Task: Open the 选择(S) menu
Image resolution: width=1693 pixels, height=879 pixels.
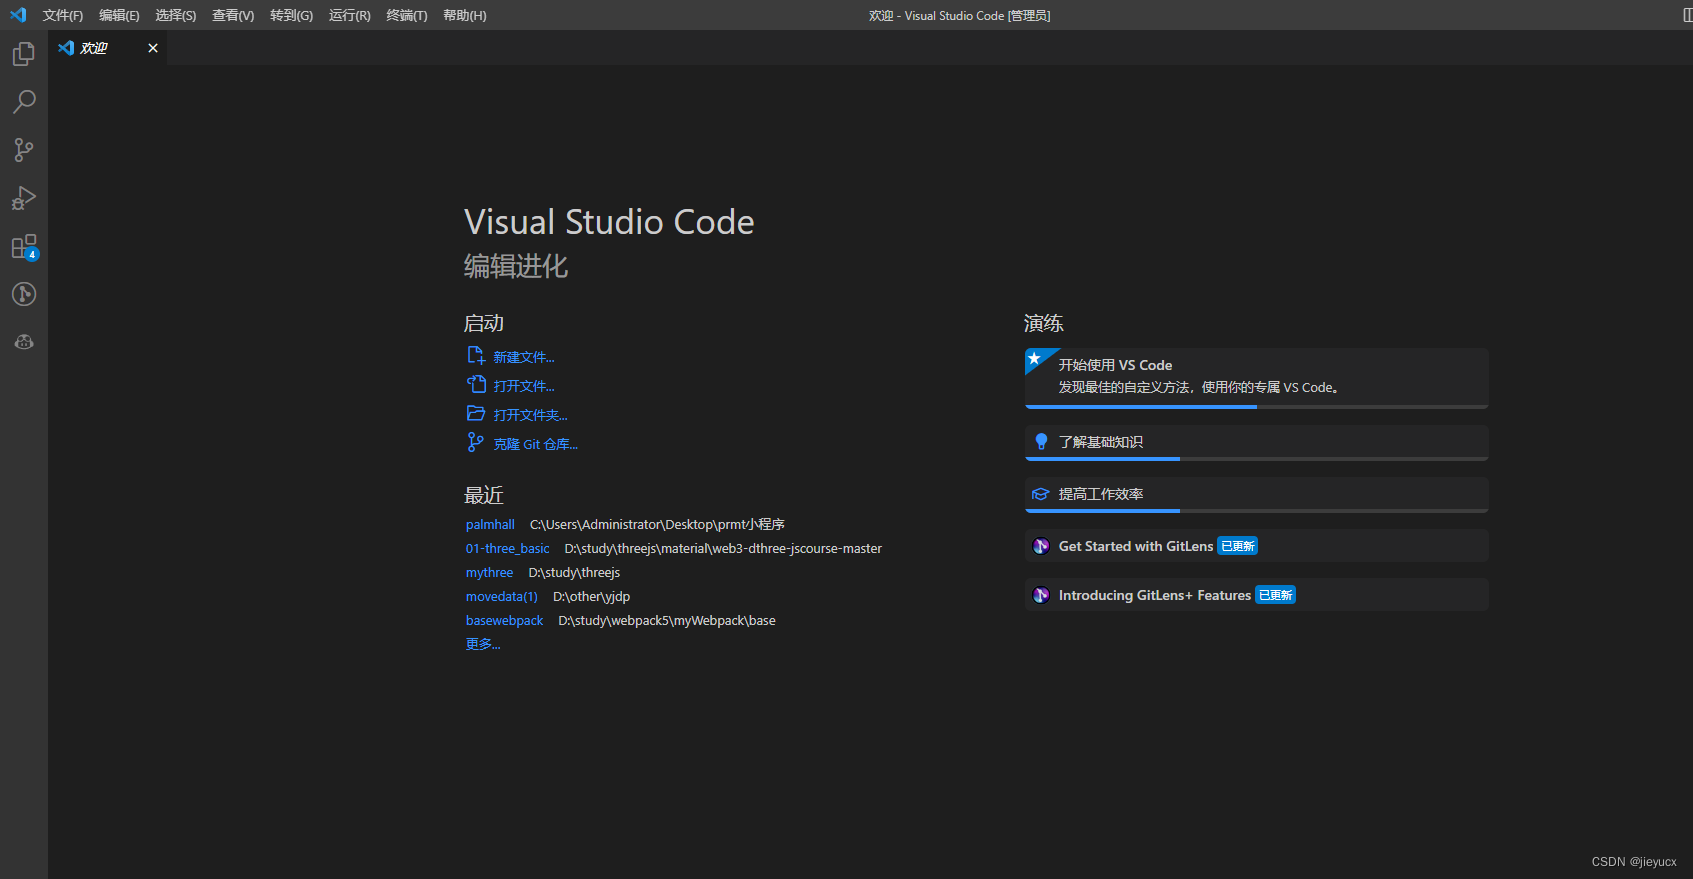Action: (x=176, y=15)
